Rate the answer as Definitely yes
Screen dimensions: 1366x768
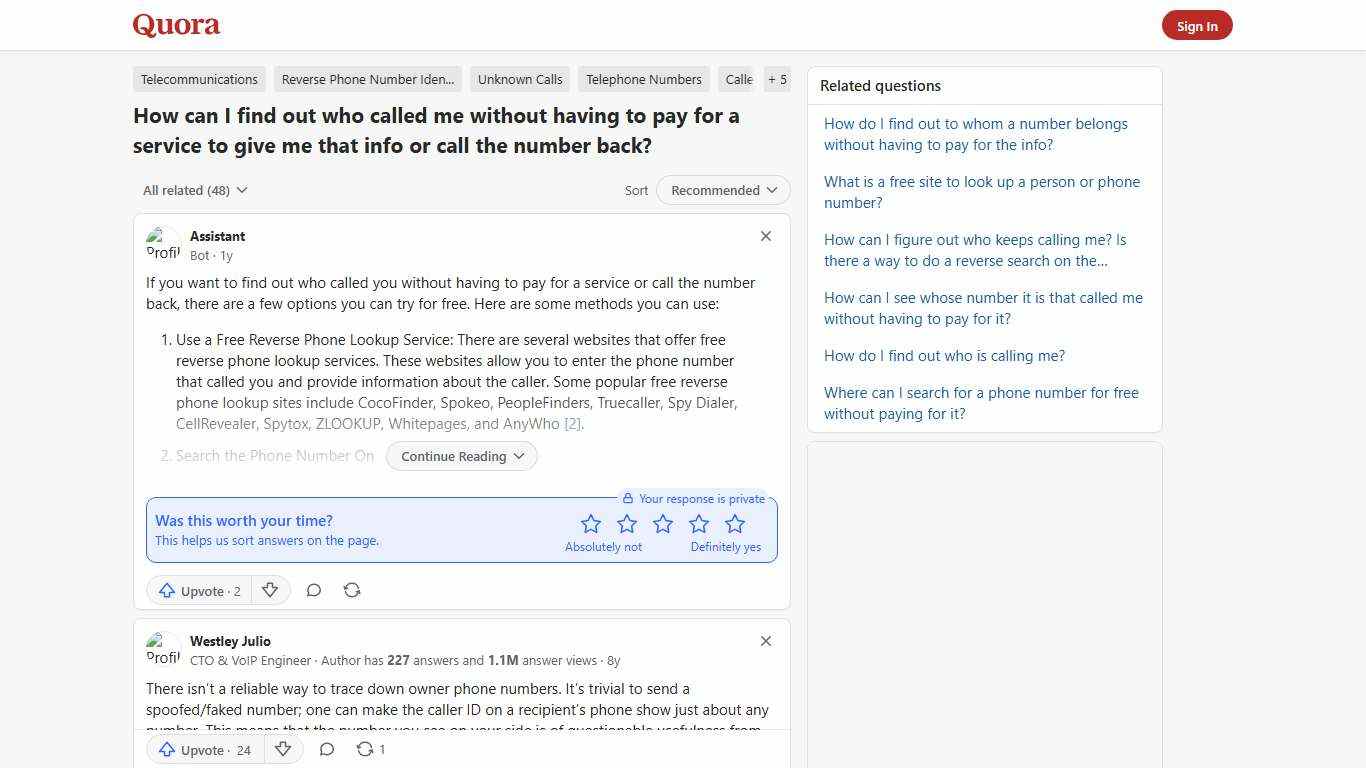point(735,523)
